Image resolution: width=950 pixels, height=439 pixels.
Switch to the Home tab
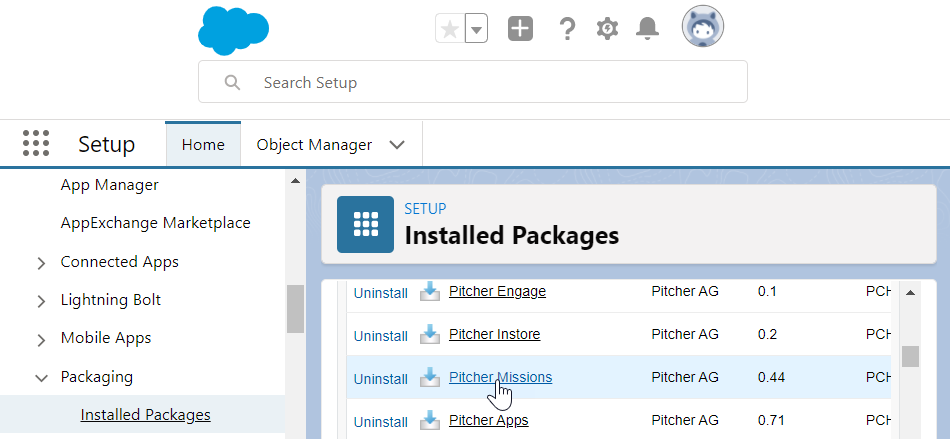tap(203, 144)
